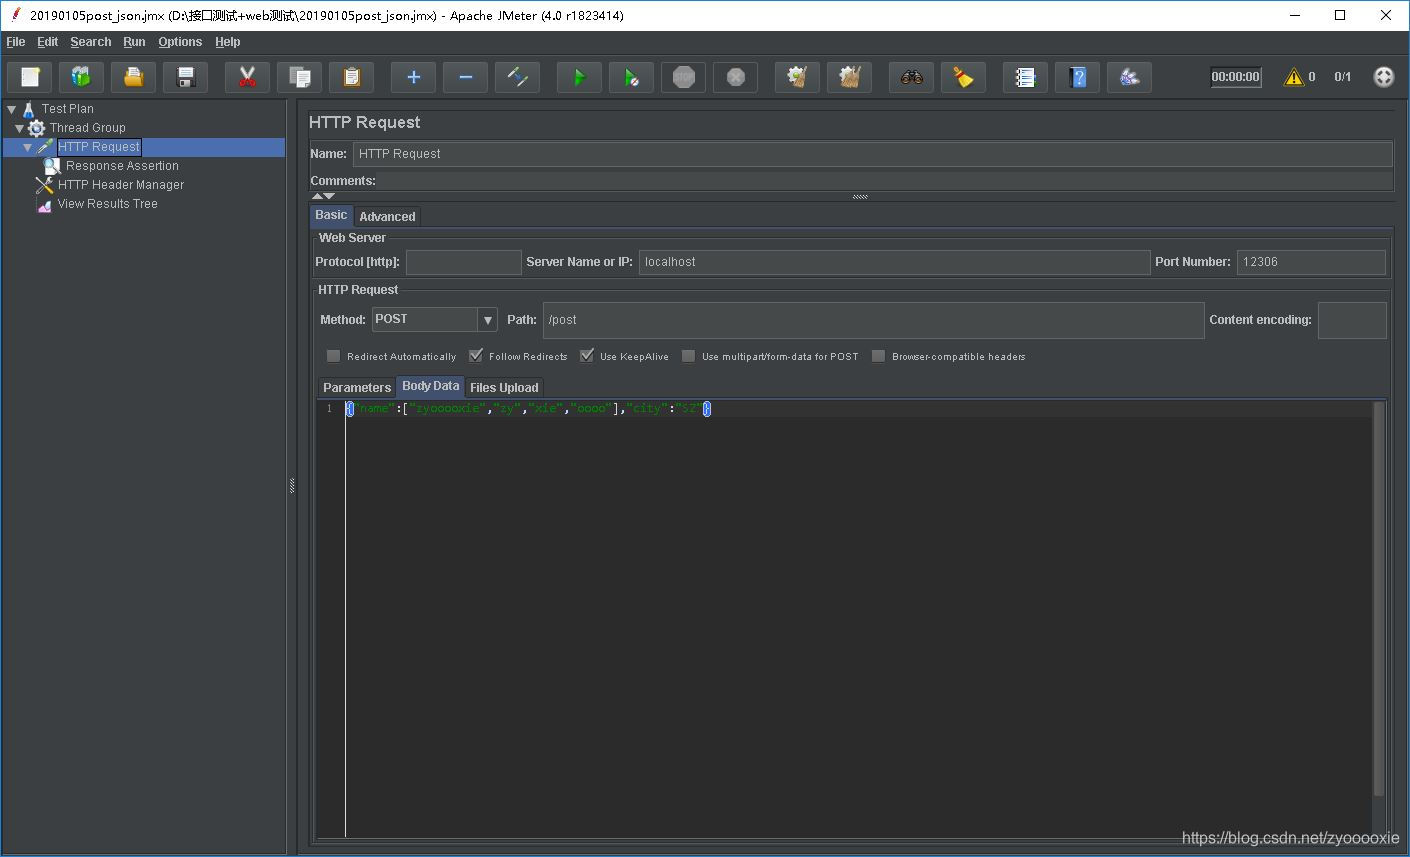1410x857 pixels.
Task: Save the test plan with floppy icon
Action: coord(185,77)
